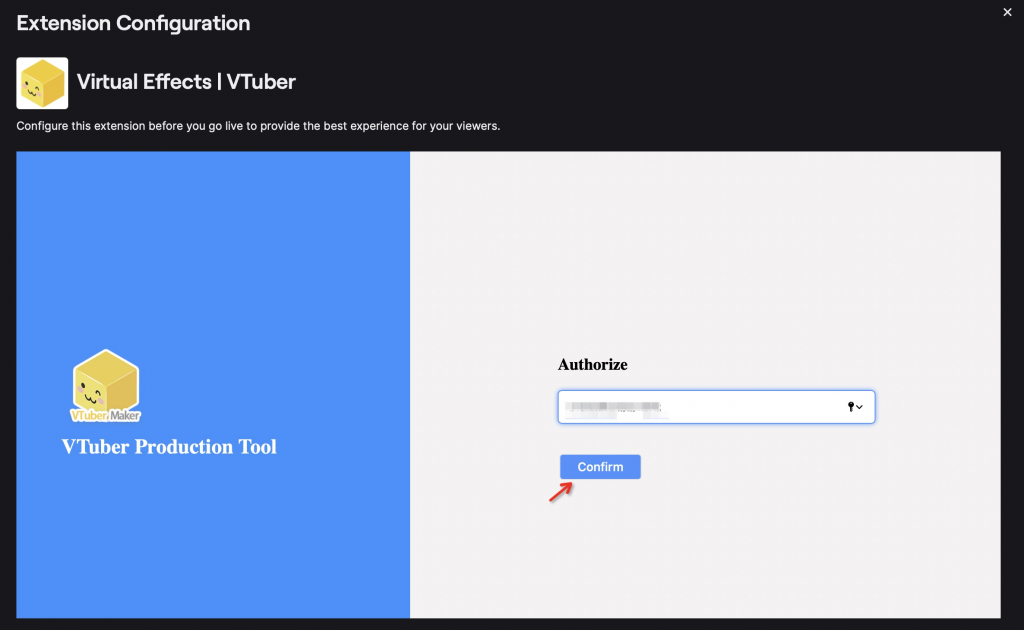The height and width of the screenshot is (630, 1024).
Task: Click the VTuber Maker logo
Action: pyautogui.click(x=105, y=386)
